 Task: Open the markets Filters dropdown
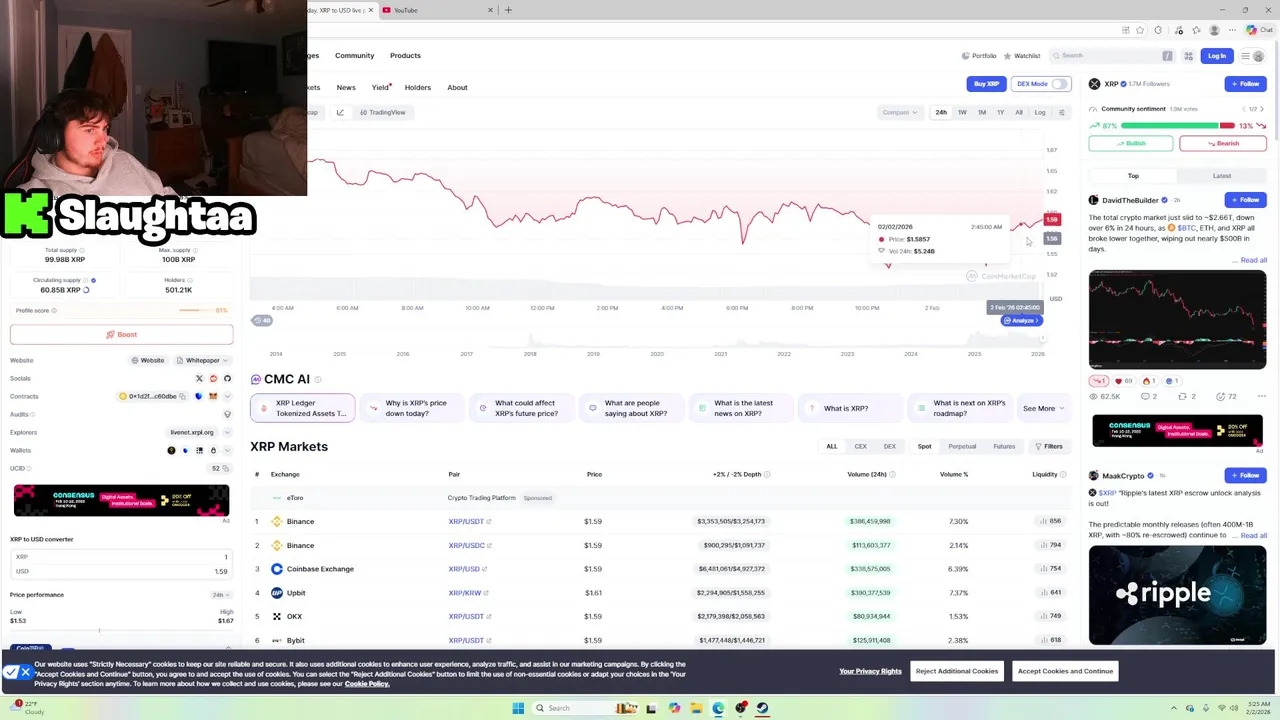(1048, 446)
